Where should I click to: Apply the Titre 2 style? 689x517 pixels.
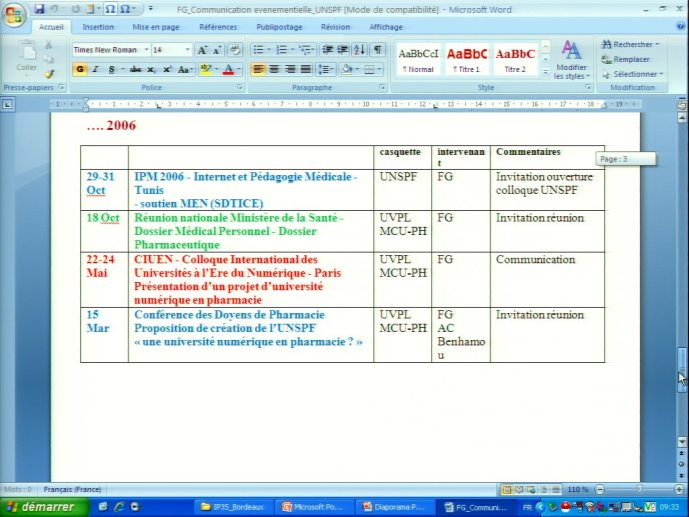515,60
